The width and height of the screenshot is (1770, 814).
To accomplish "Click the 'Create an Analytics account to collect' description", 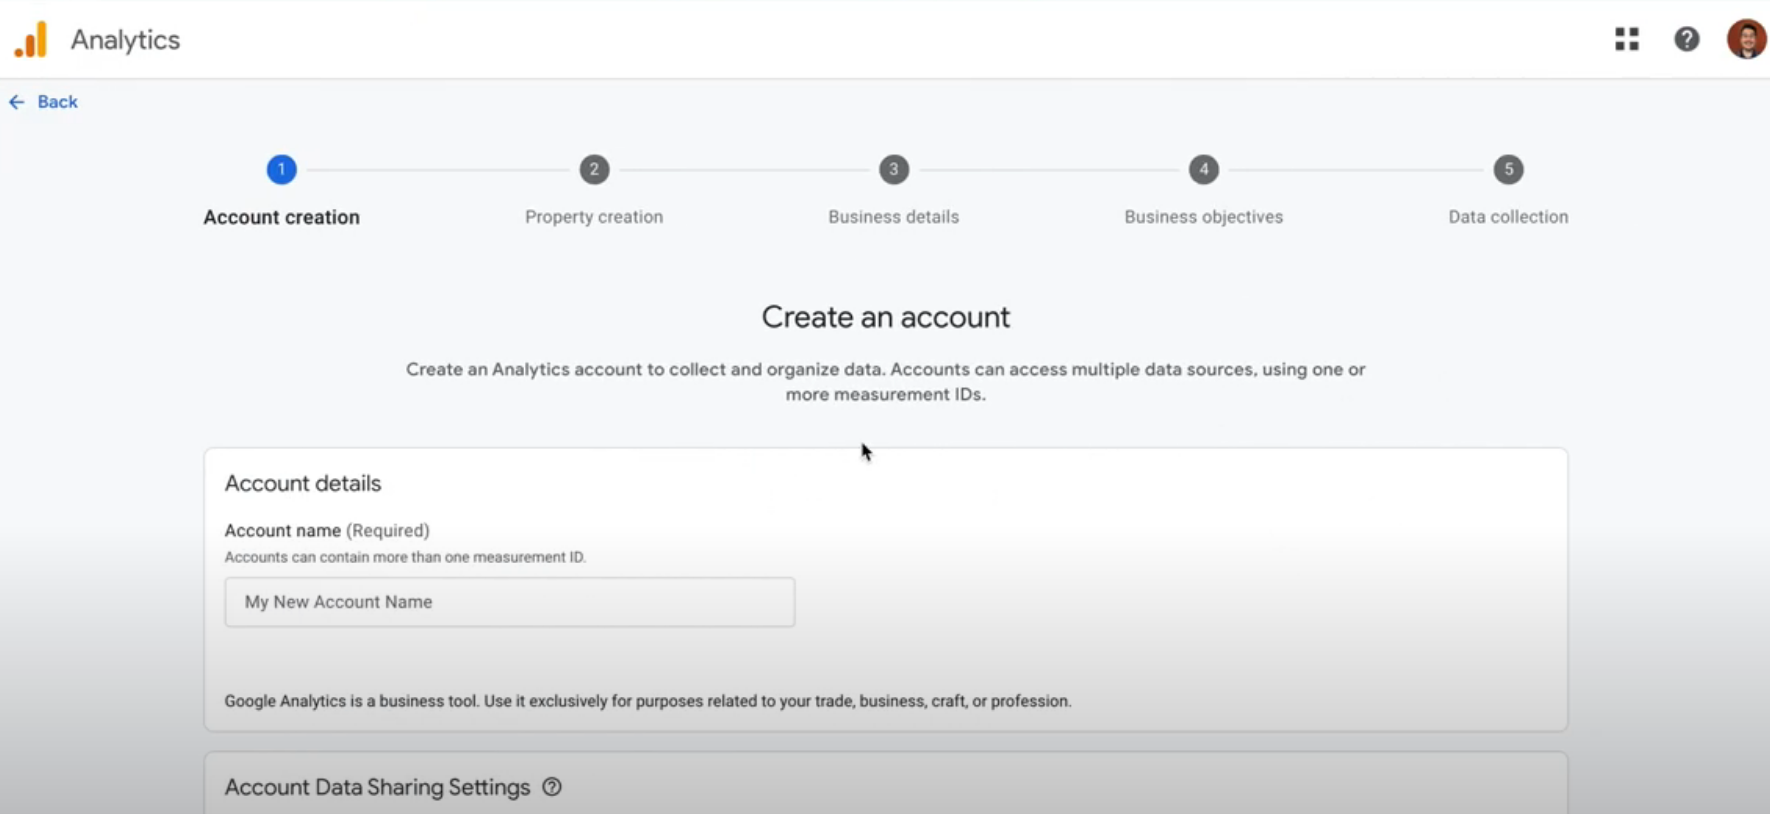I will tap(886, 381).
